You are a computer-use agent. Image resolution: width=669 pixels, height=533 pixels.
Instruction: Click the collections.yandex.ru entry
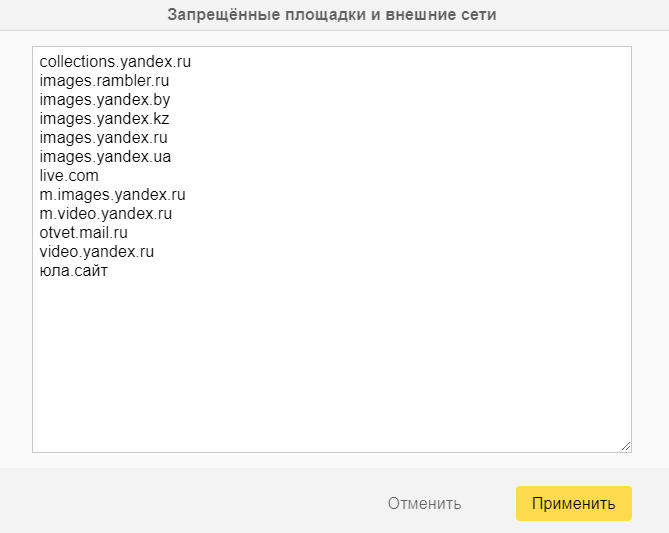115,62
